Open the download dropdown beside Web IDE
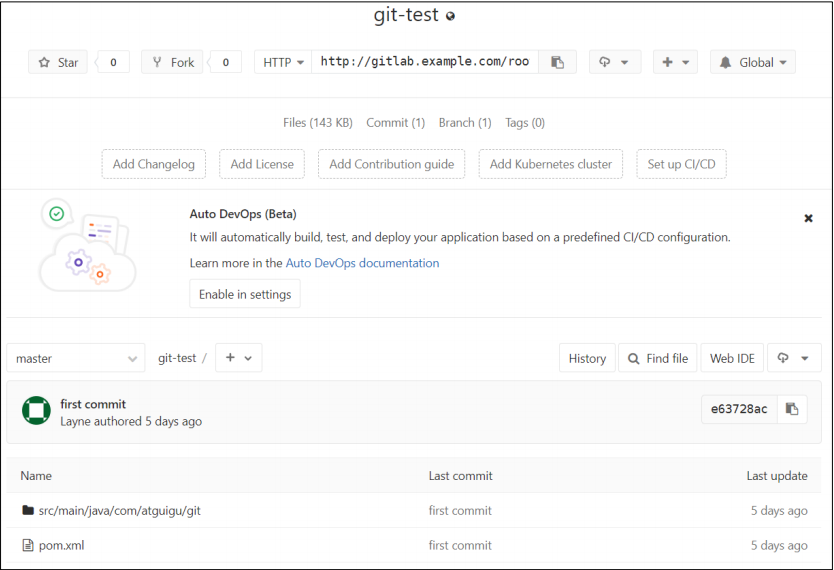834x570 pixels. pos(793,358)
